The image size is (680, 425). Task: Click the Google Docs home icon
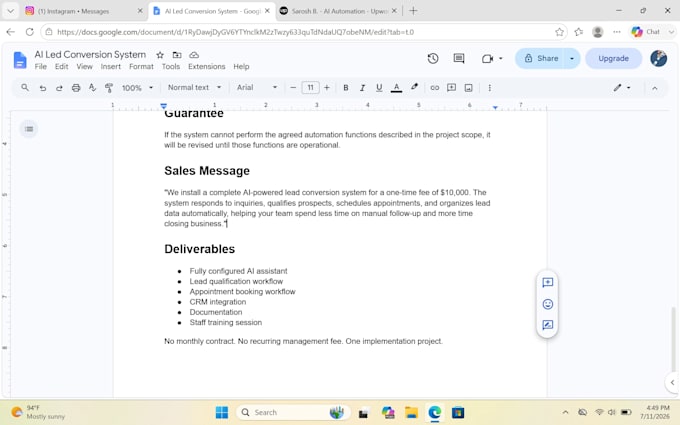(20, 60)
